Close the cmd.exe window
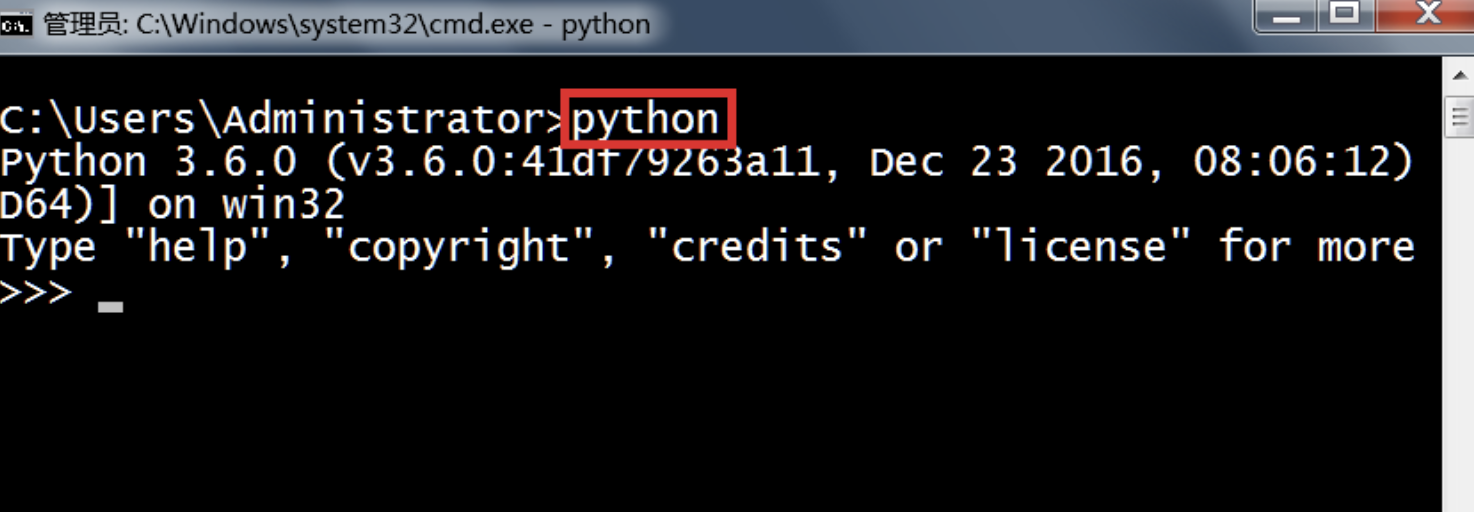 [1430, 14]
